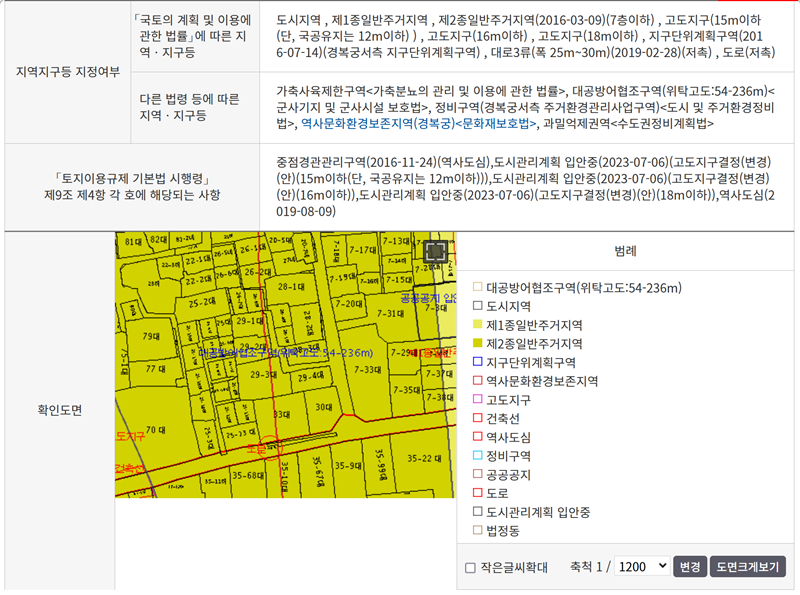Open the 축척 1200 scale dropdown

642,566
